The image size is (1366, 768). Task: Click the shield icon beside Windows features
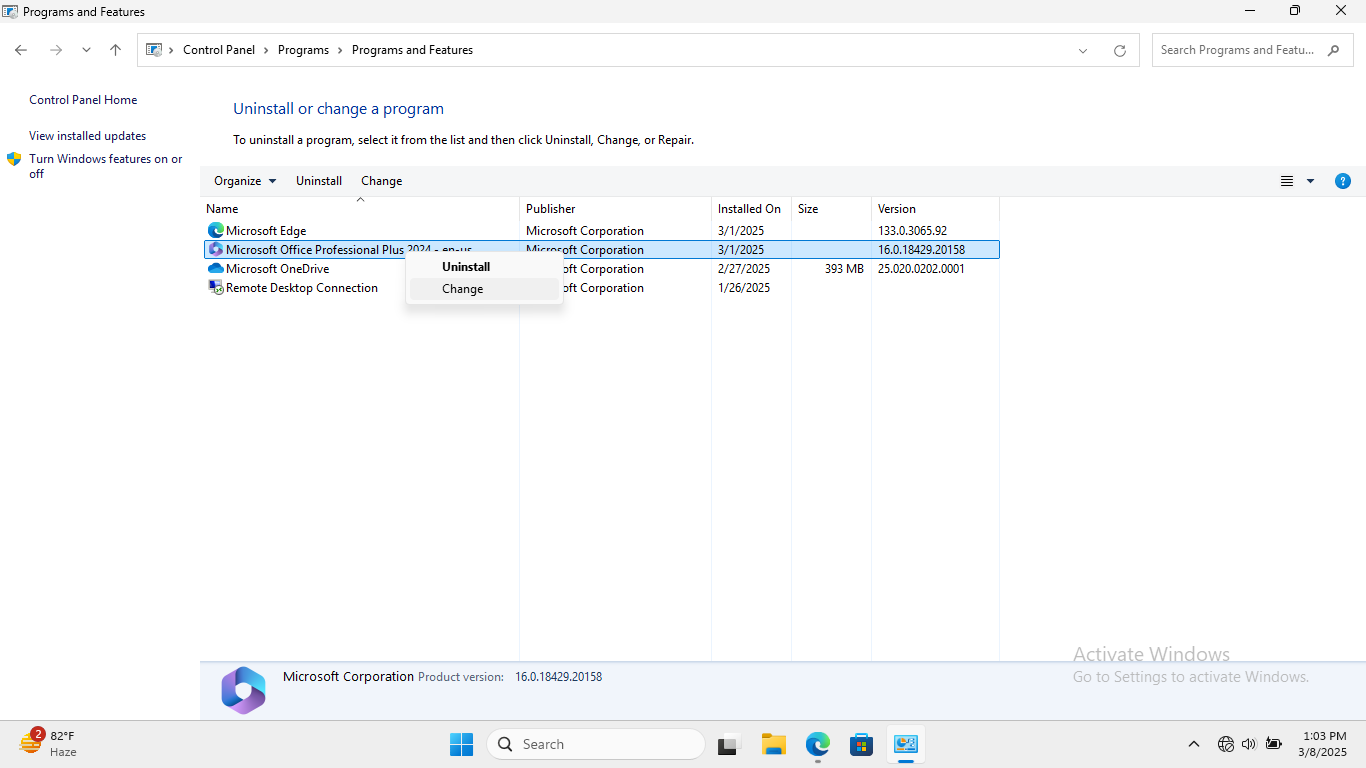point(14,159)
